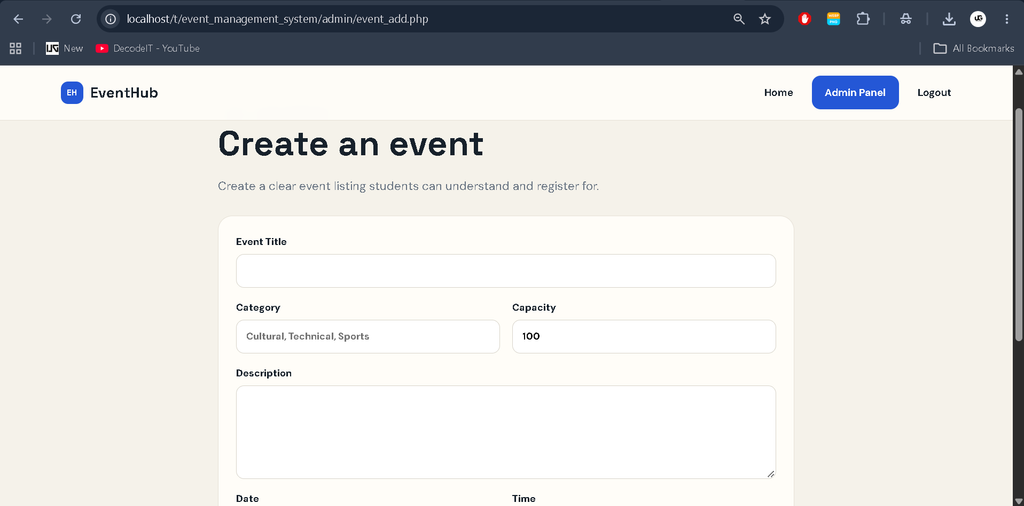Screen dimensions: 1024x506
Task: Click the subtitle about clear event listing
Action: [408, 186]
